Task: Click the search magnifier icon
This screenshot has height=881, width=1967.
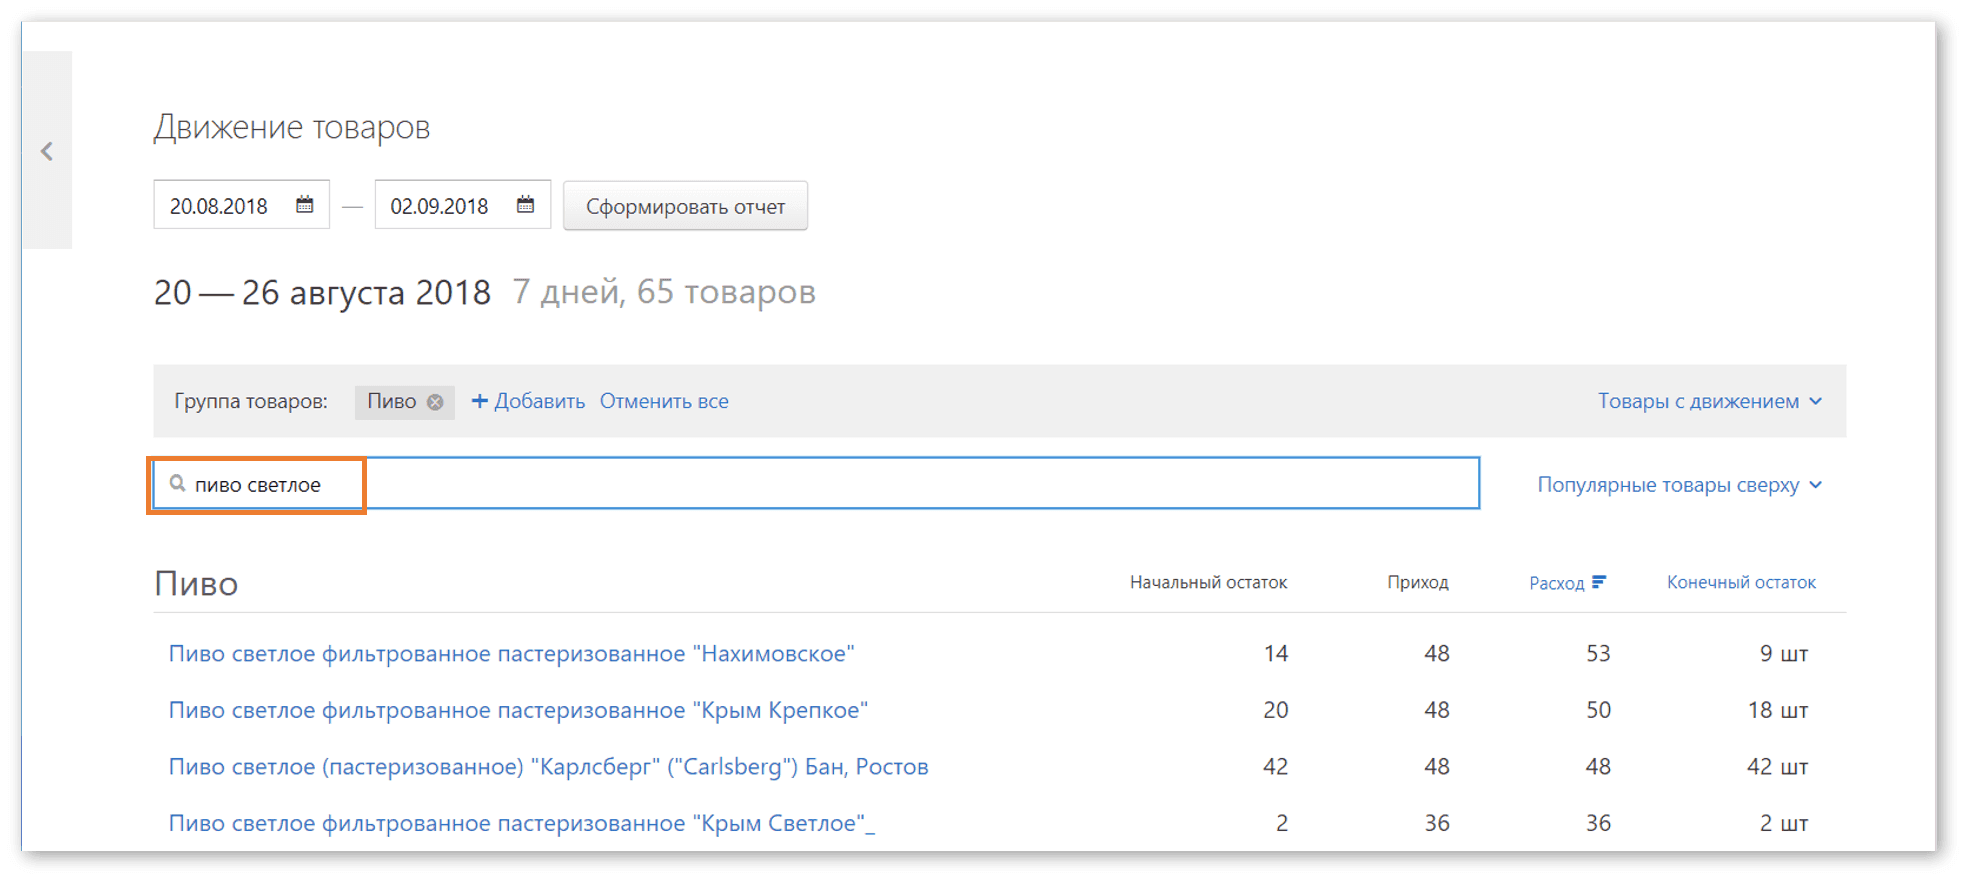Action: coord(177,484)
